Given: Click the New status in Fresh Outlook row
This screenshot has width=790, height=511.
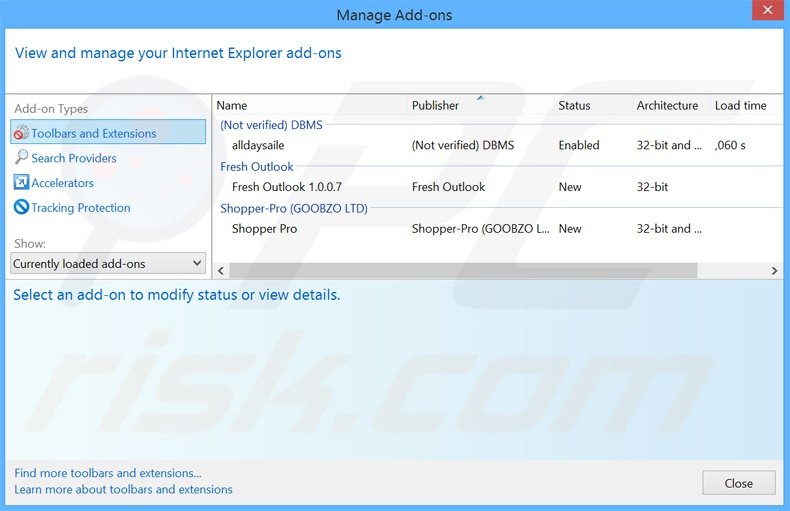Looking at the screenshot, I should pos(570,187).
